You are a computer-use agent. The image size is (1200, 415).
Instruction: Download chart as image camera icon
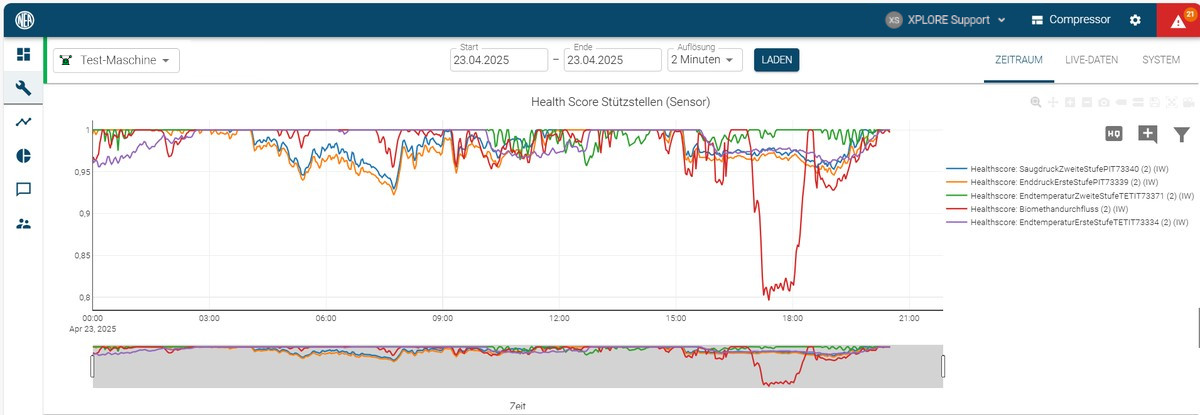click(x=1104, y=102)
